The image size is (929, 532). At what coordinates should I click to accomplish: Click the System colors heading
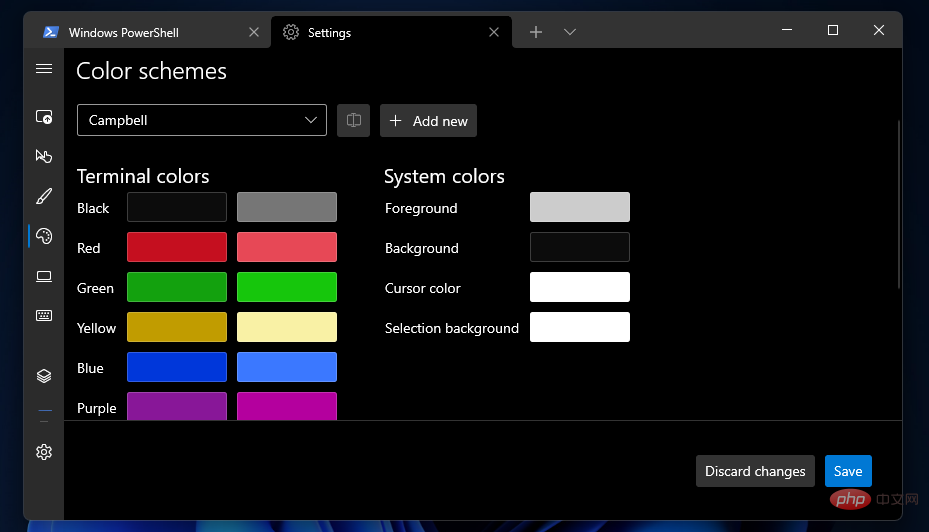coord(444,176)
